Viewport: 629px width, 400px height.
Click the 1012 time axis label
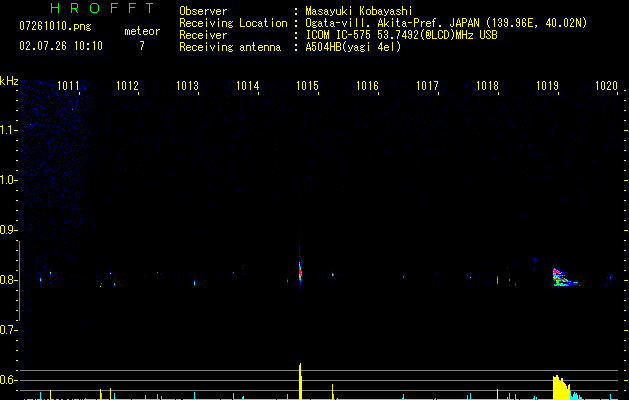pos(127,86)
